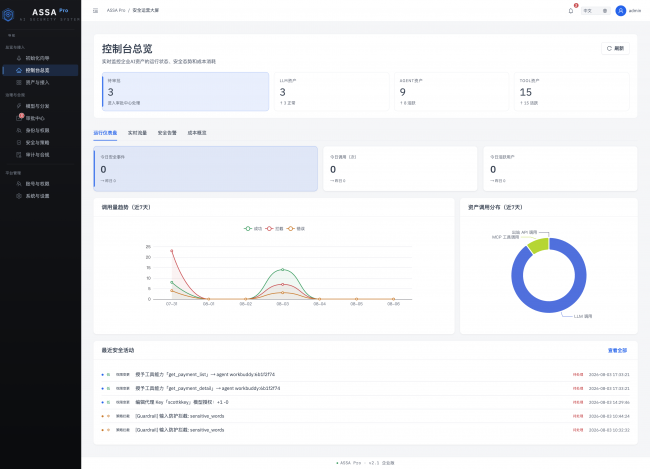Click the globe icon in the language selector
The image size is (650, 469).
pyautogui.click(x=605, y=11)
